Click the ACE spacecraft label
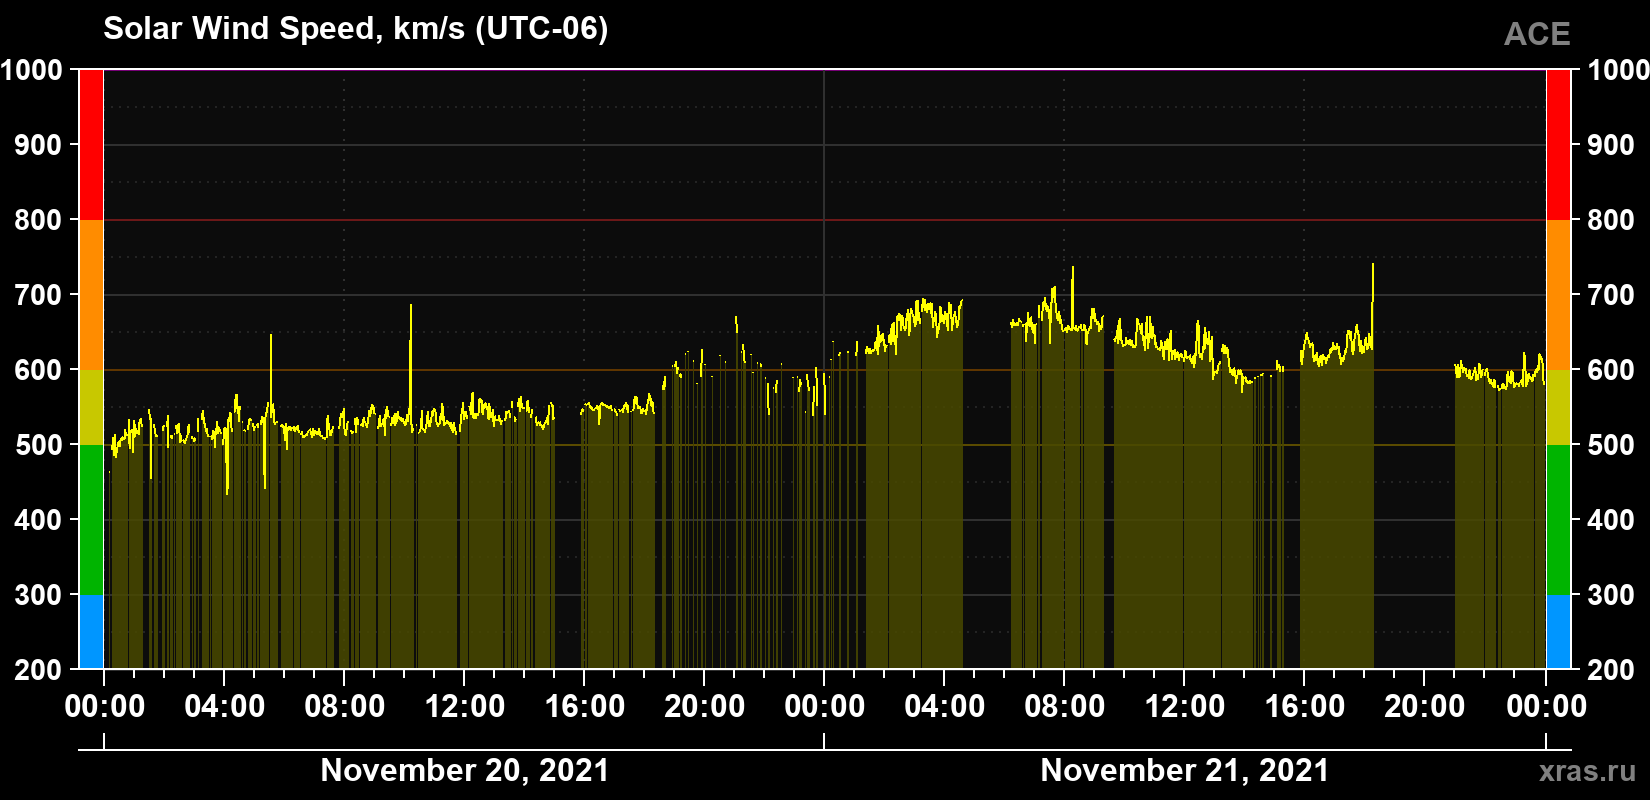 (1537, 35)
